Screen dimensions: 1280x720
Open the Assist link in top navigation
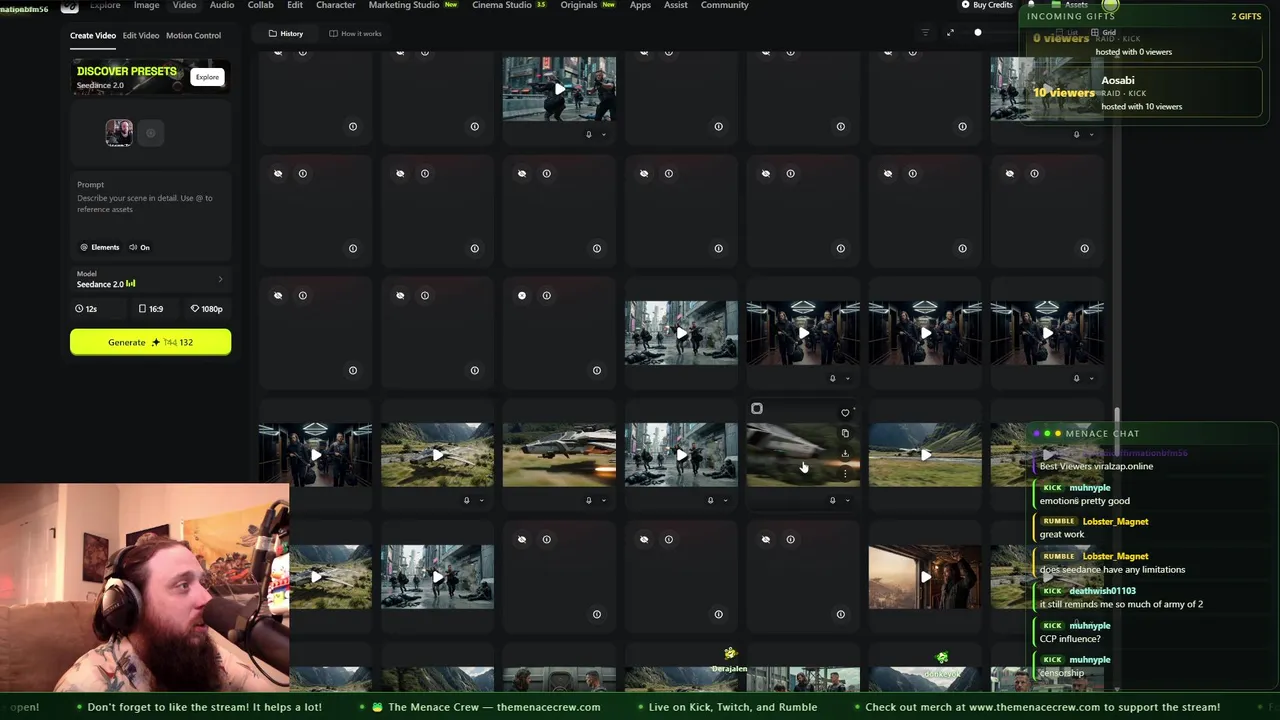[x=676, y=5]
